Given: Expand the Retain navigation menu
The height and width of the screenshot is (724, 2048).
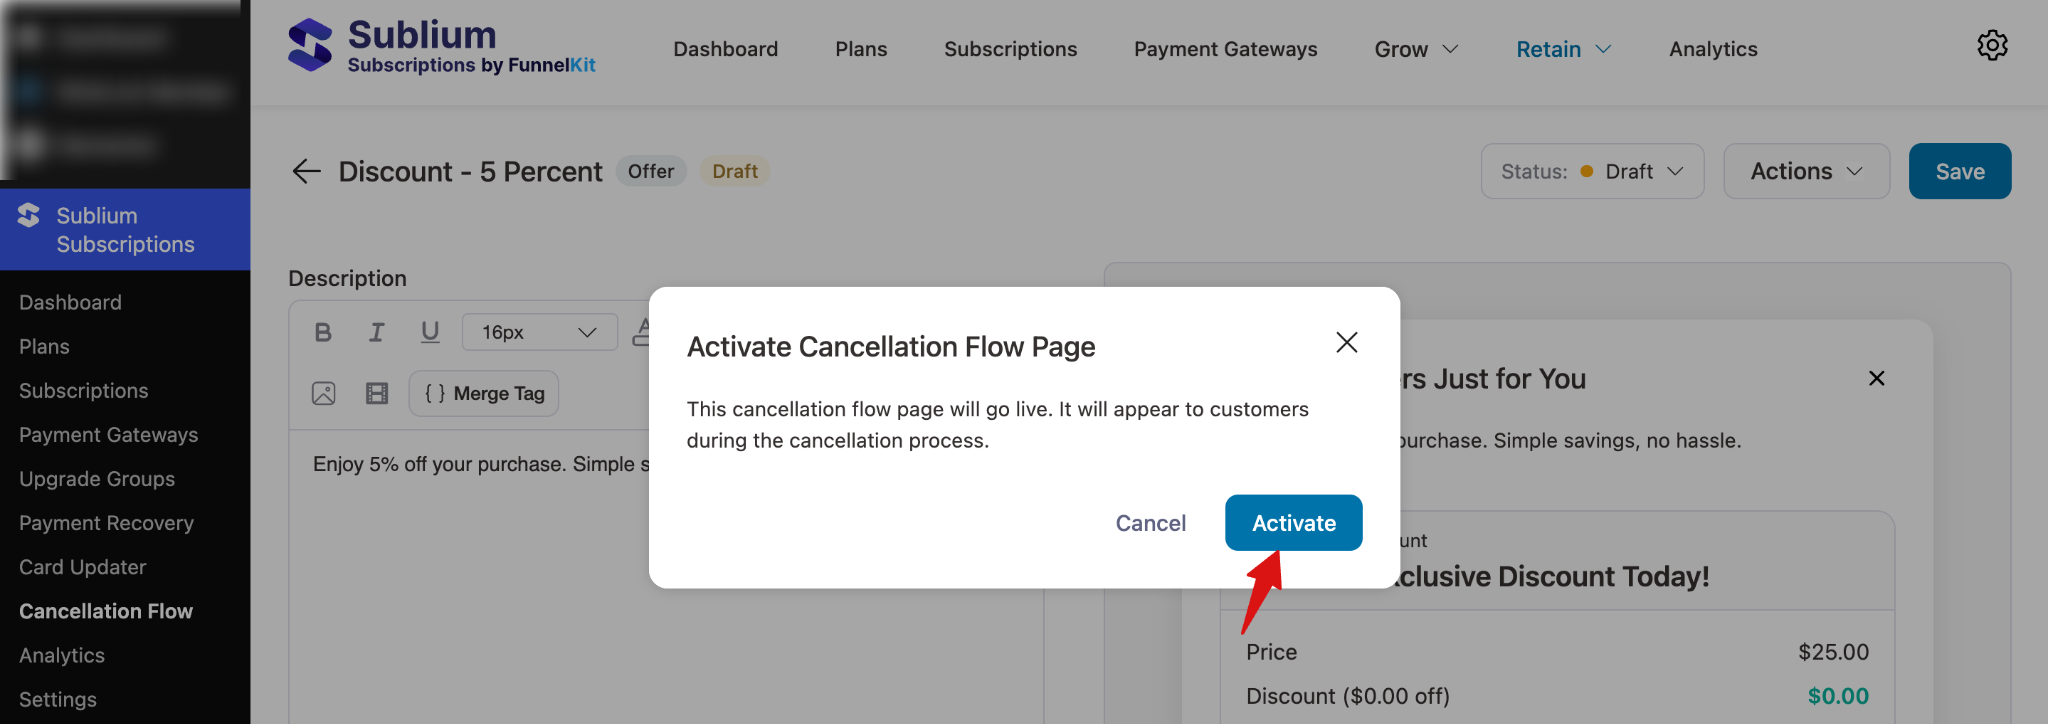Looking at the screenshot, I should 1563,49.
